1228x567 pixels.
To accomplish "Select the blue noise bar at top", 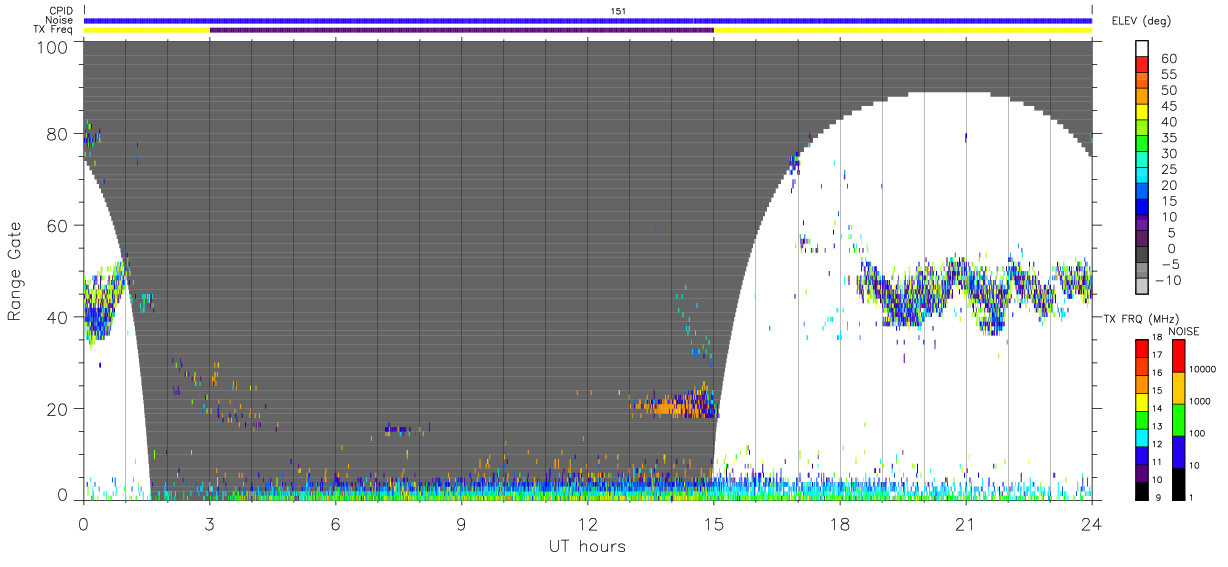I will click(x=588, y=20).
